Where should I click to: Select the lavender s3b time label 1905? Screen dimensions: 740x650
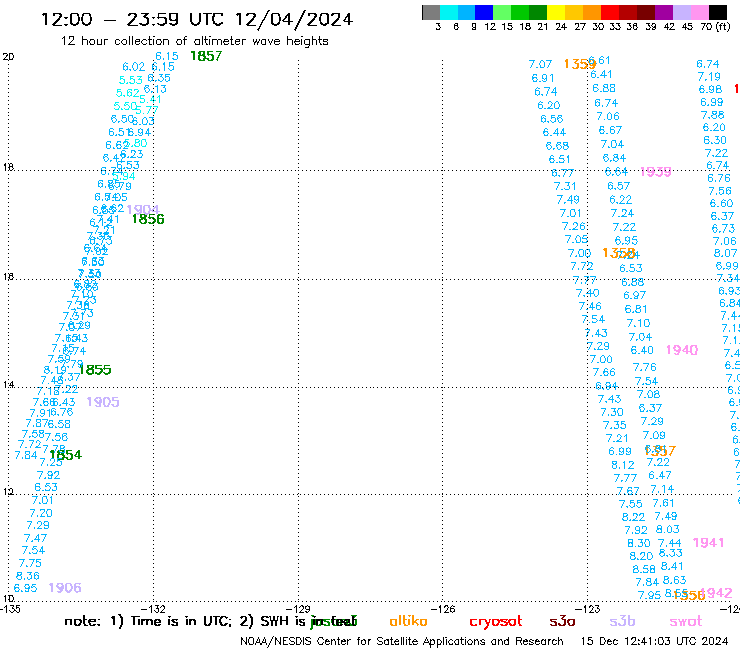[103, 402]
